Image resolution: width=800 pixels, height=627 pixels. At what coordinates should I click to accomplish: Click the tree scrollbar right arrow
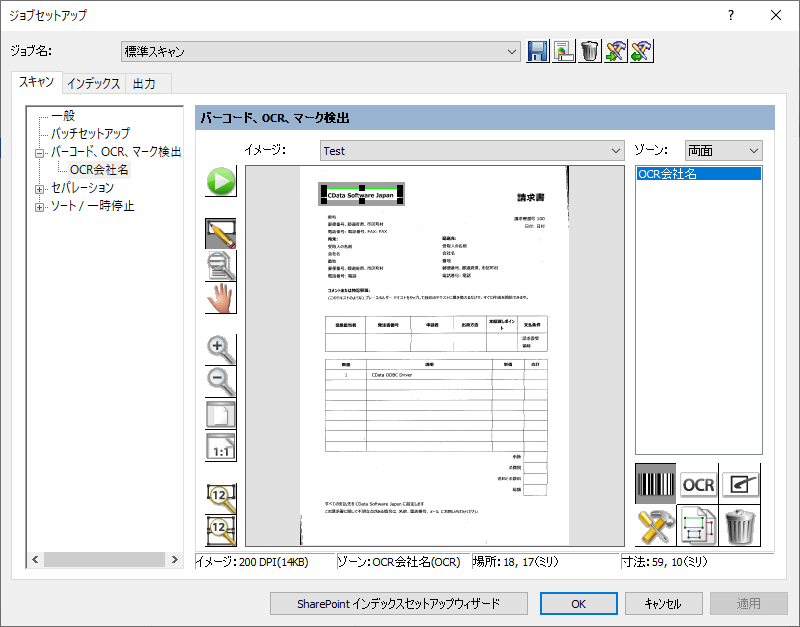click(x=174, y=560)
